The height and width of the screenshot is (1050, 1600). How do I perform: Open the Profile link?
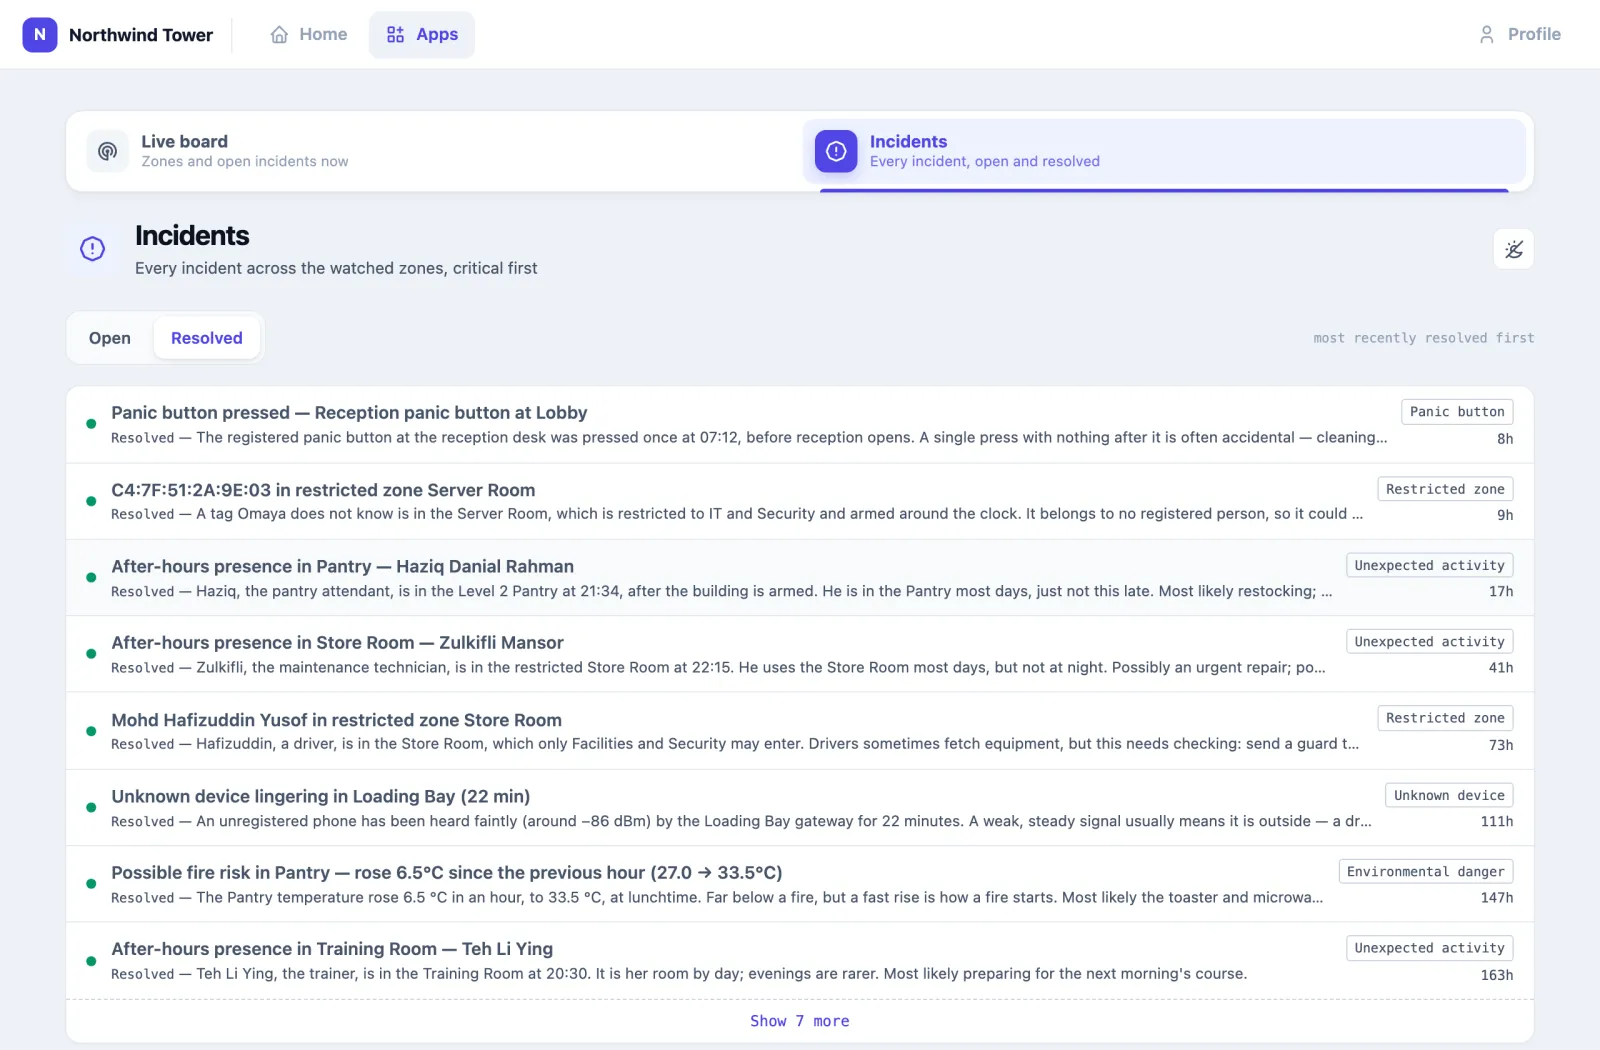tap(1520, 35)
